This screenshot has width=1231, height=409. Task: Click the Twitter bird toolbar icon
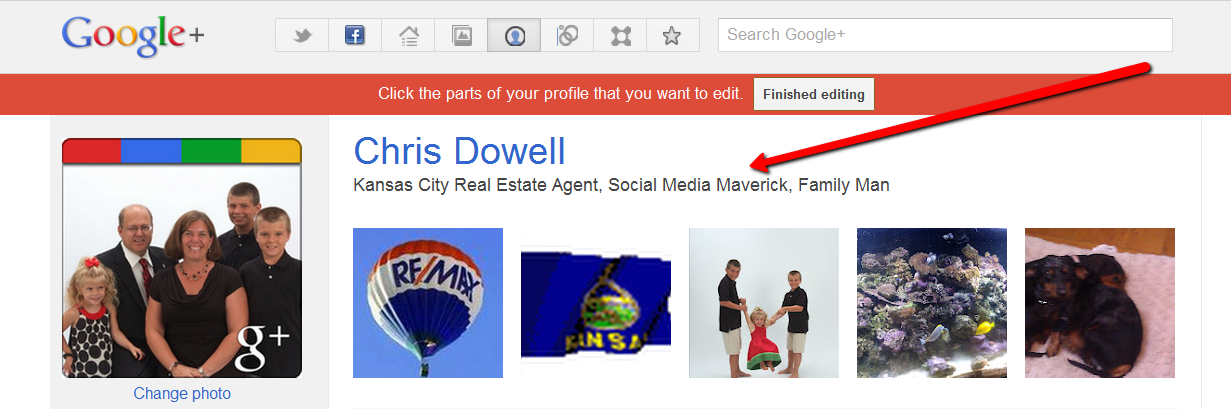point(302,36)
